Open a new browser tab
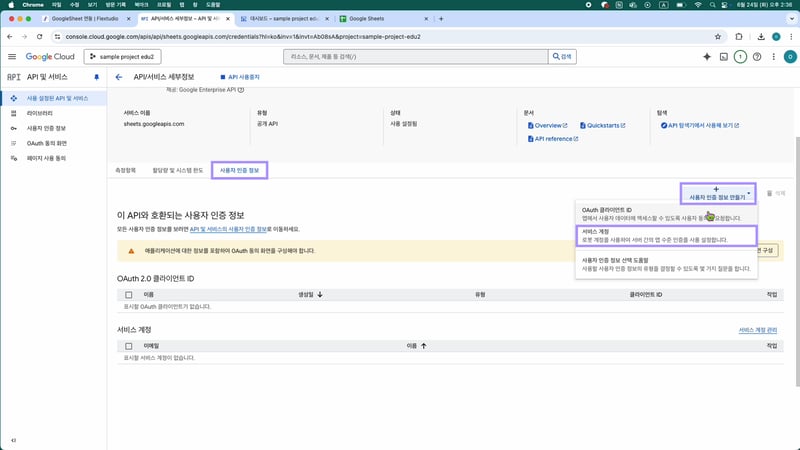This screenshot has width=800, height=450. click(441, 19)
